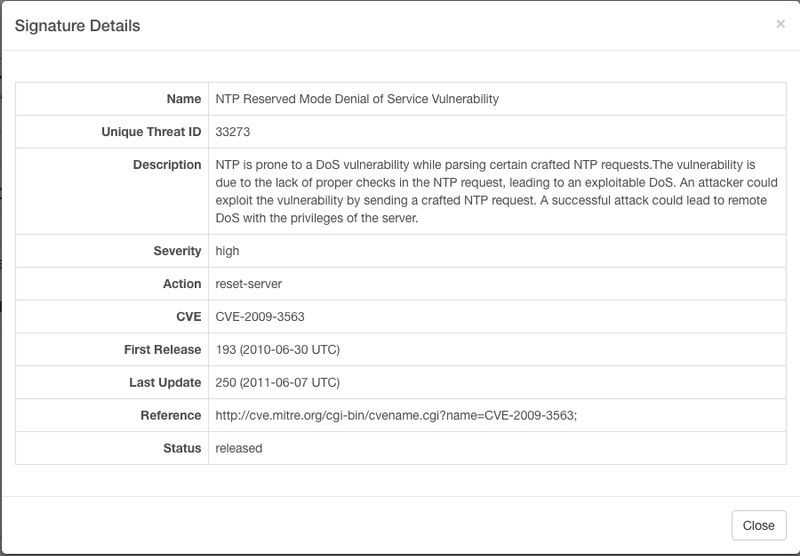Select the NTP Reserved Mode vulnerability name

click(357, 99)
